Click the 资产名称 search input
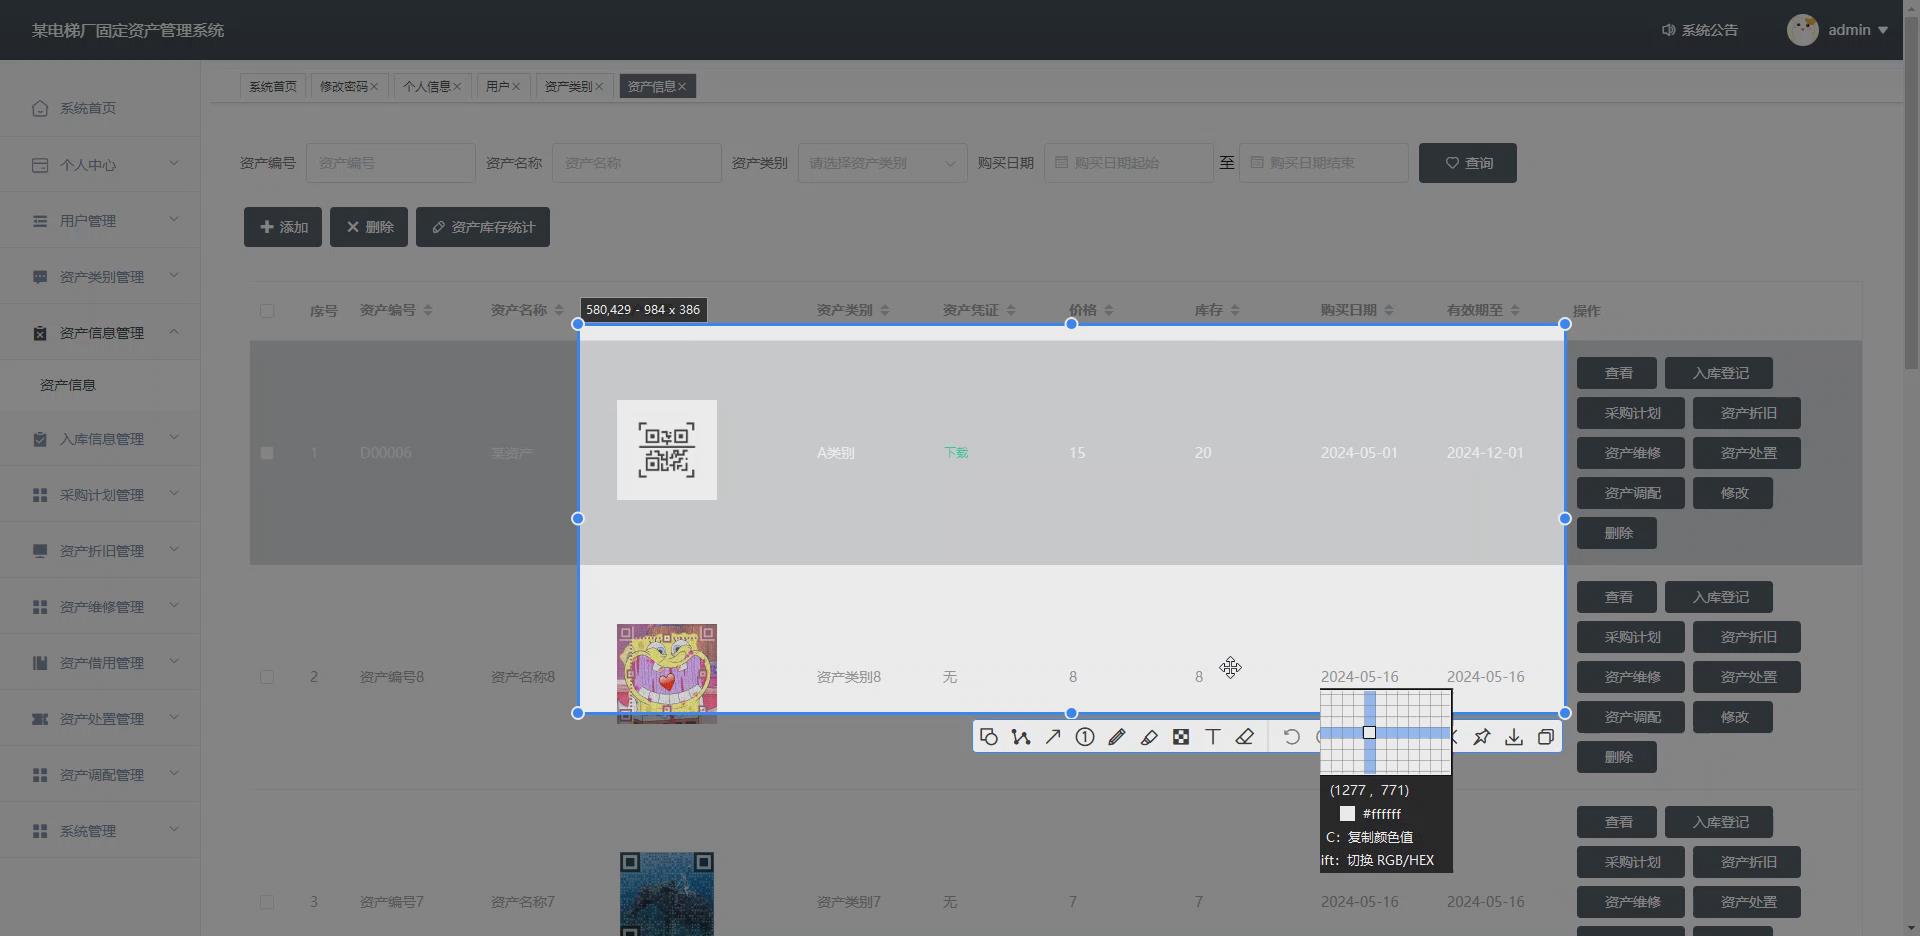1920x936 pixels. click(636, 163)
